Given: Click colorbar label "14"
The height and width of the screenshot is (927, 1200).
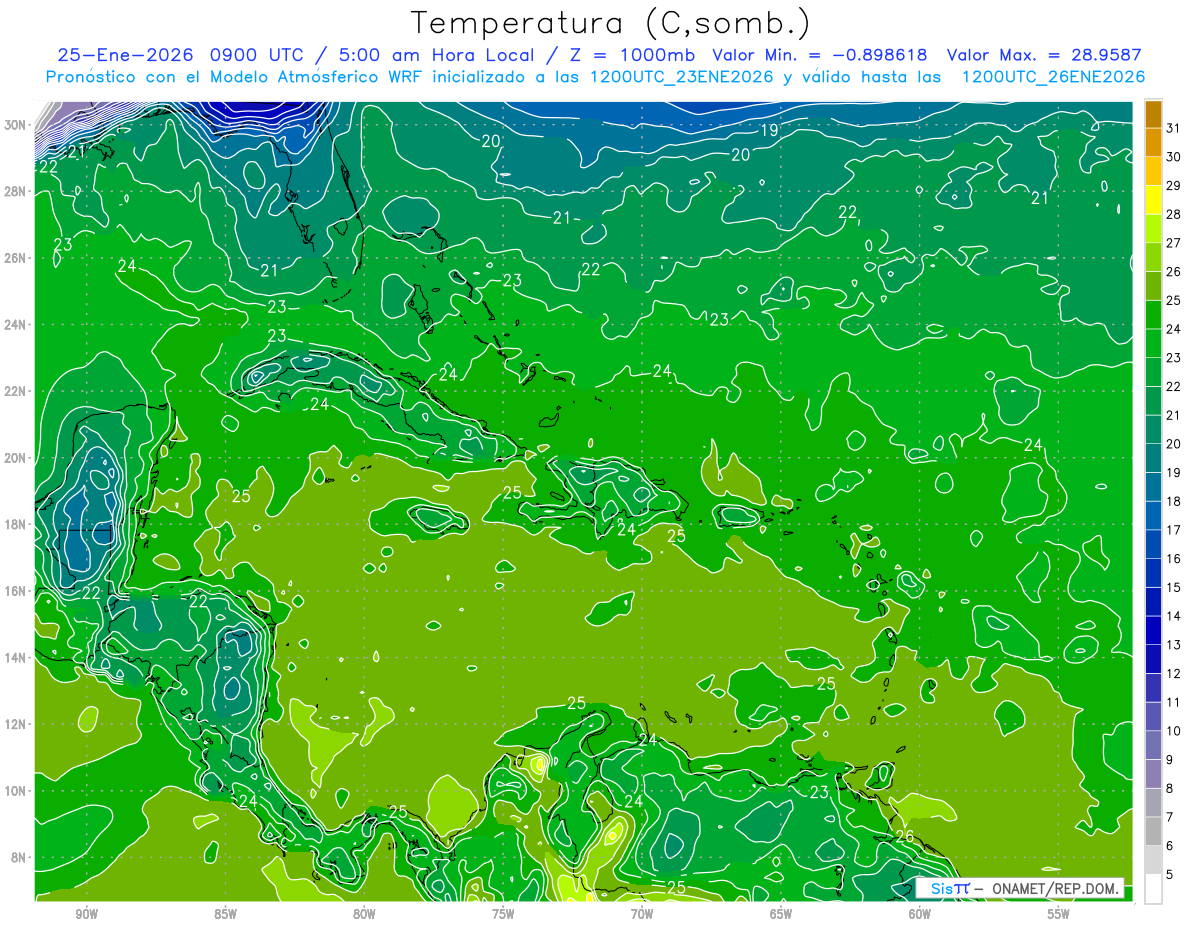Looking at the screenshot, I should click(1173, 616).
